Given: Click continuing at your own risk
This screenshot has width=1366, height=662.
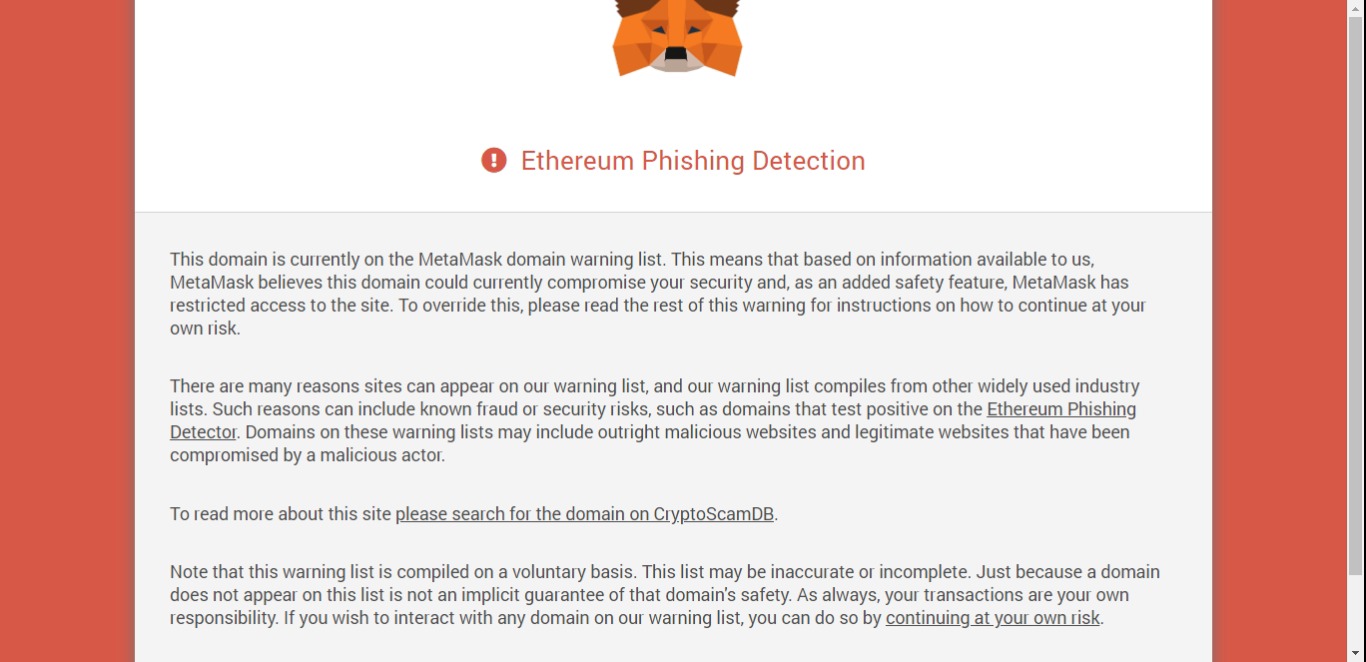Looking at the screenshot, I should click(x=992, y=618).
